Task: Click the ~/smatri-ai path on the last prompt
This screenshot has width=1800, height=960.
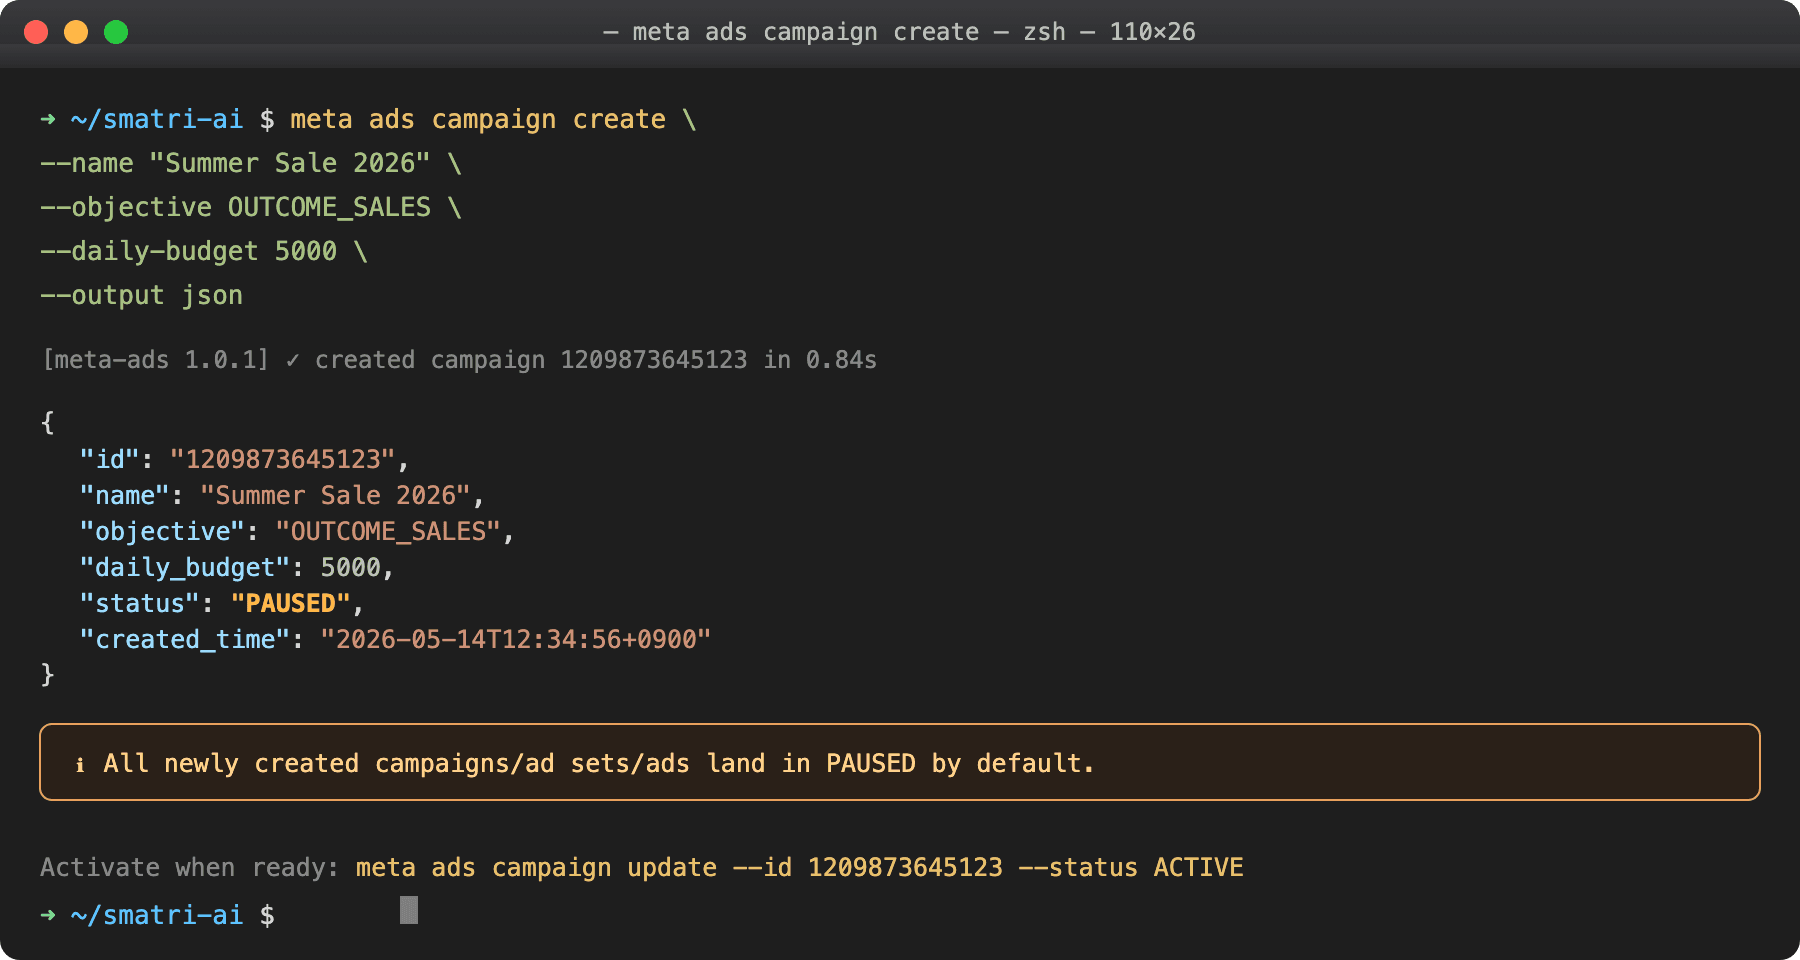Action: [157, 915]
